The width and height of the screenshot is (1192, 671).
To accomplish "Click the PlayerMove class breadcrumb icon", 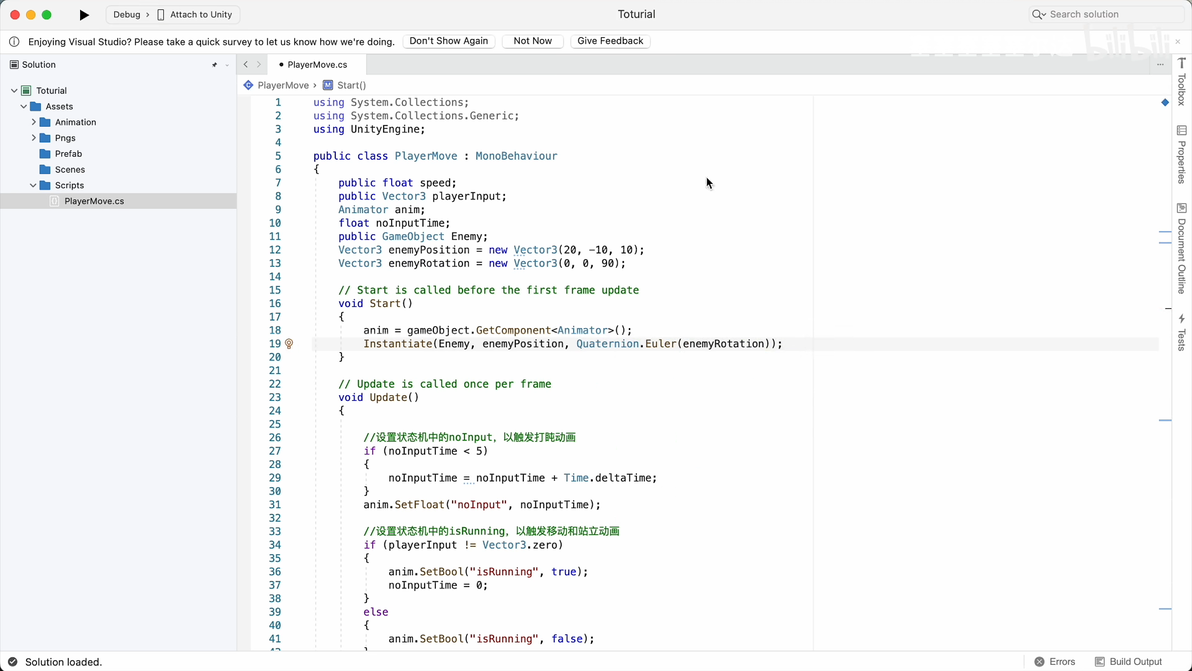I will coord(249,85).
